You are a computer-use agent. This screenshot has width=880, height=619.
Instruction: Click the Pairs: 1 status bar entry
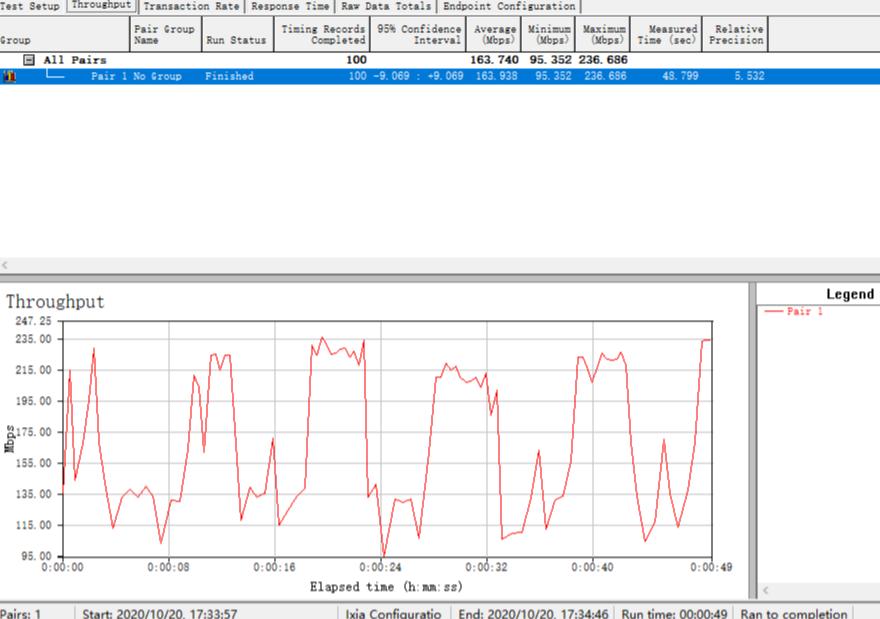[x=21, y=613]
